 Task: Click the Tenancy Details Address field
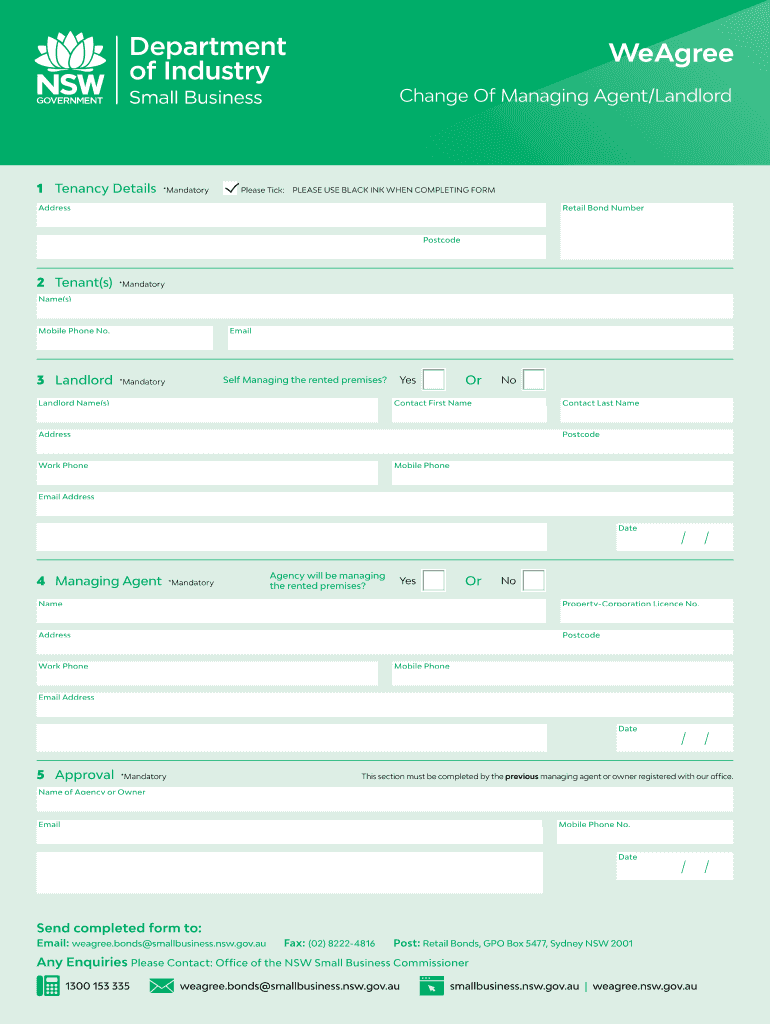(291, 215)
